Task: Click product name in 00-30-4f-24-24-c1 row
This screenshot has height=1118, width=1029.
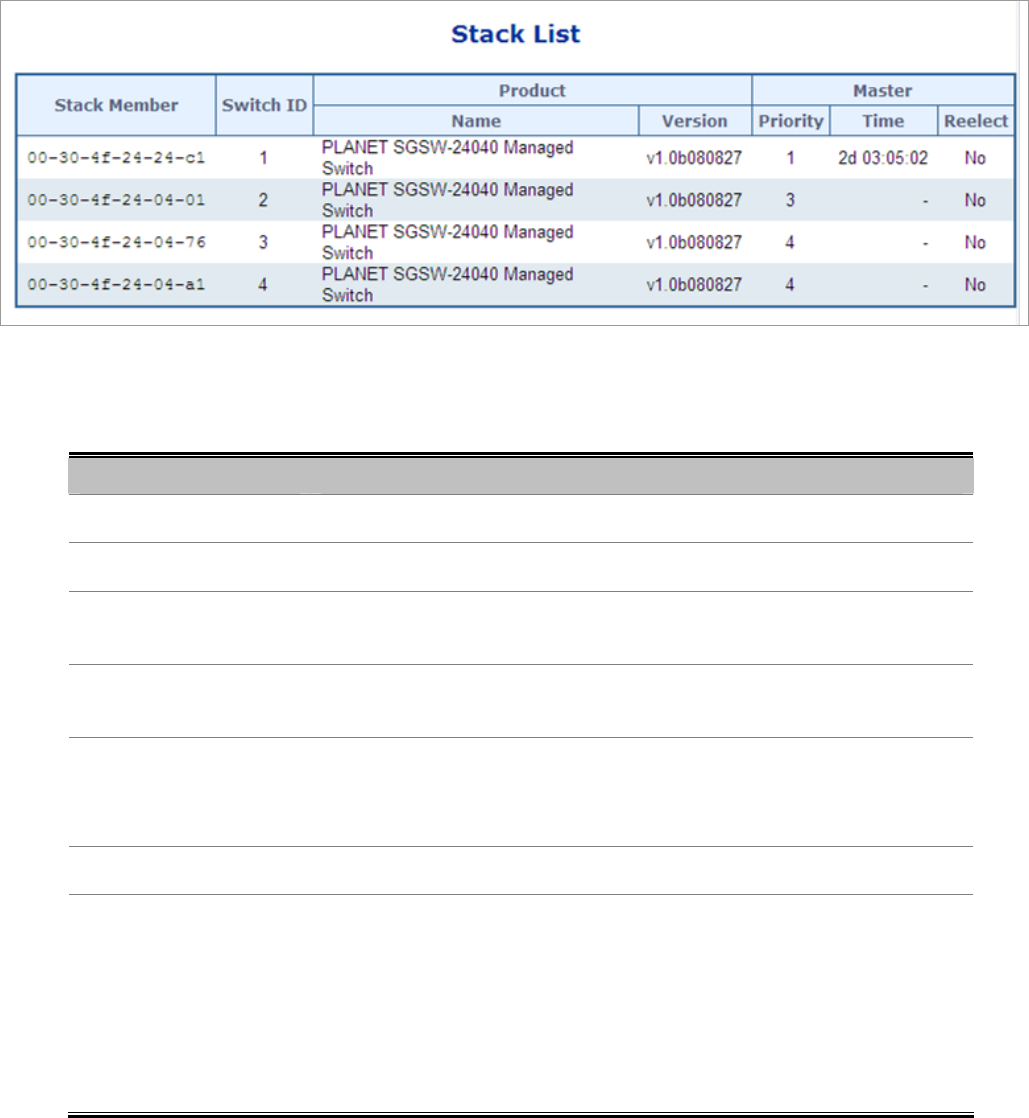Action: tap(447, 158)
